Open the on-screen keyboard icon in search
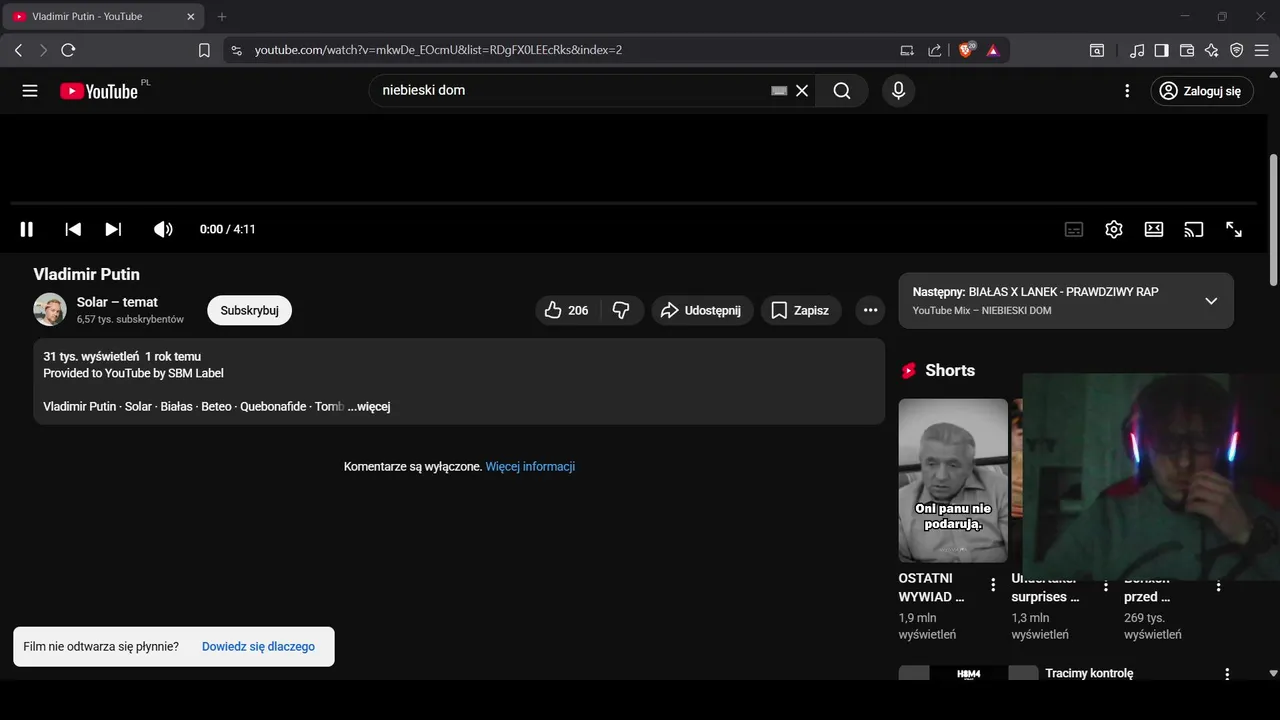This screenshot has width=1280, height=720. pyautogui.click(x=779, y=91)
